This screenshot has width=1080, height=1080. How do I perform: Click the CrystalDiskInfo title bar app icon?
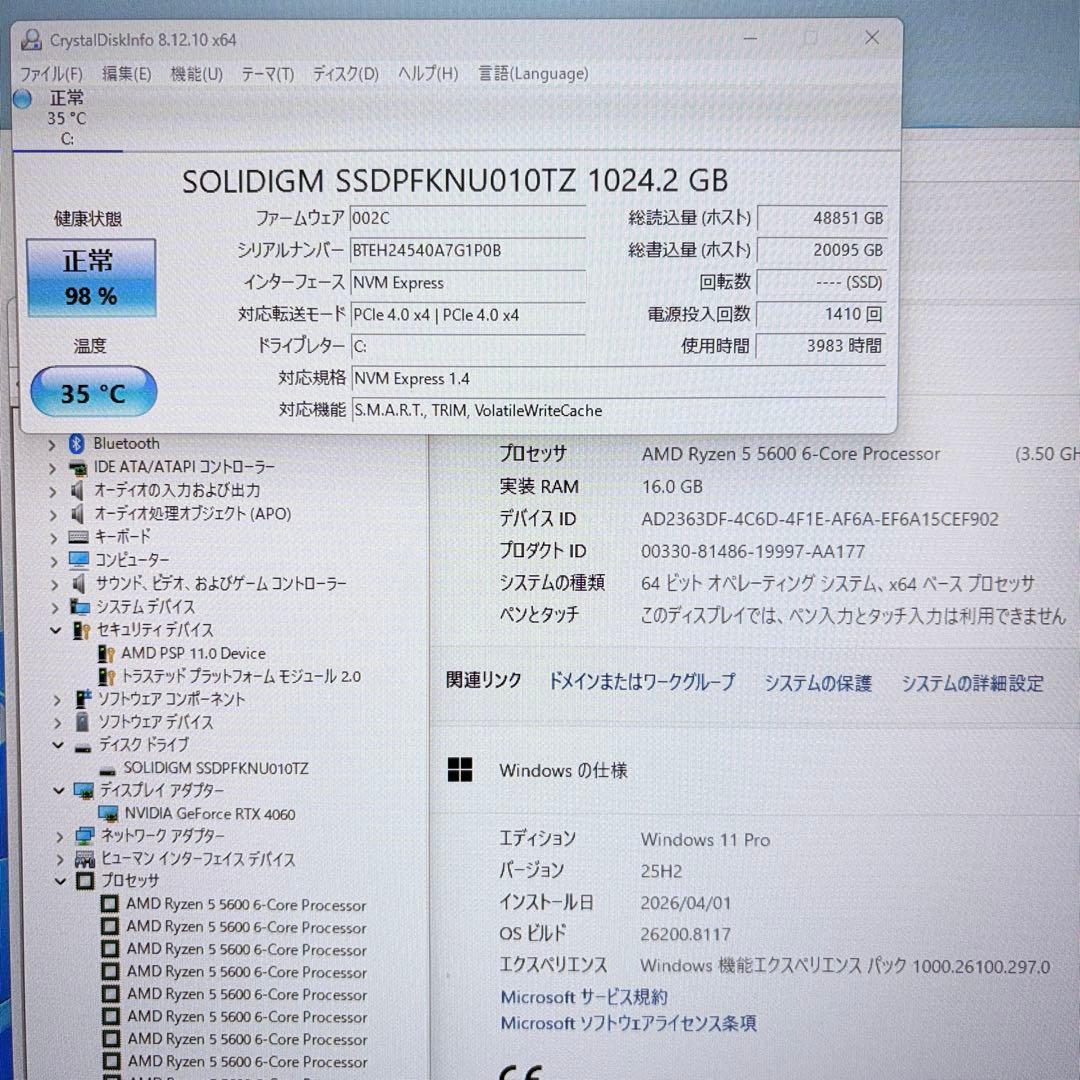pyautogui.click(x=31, y=39)
